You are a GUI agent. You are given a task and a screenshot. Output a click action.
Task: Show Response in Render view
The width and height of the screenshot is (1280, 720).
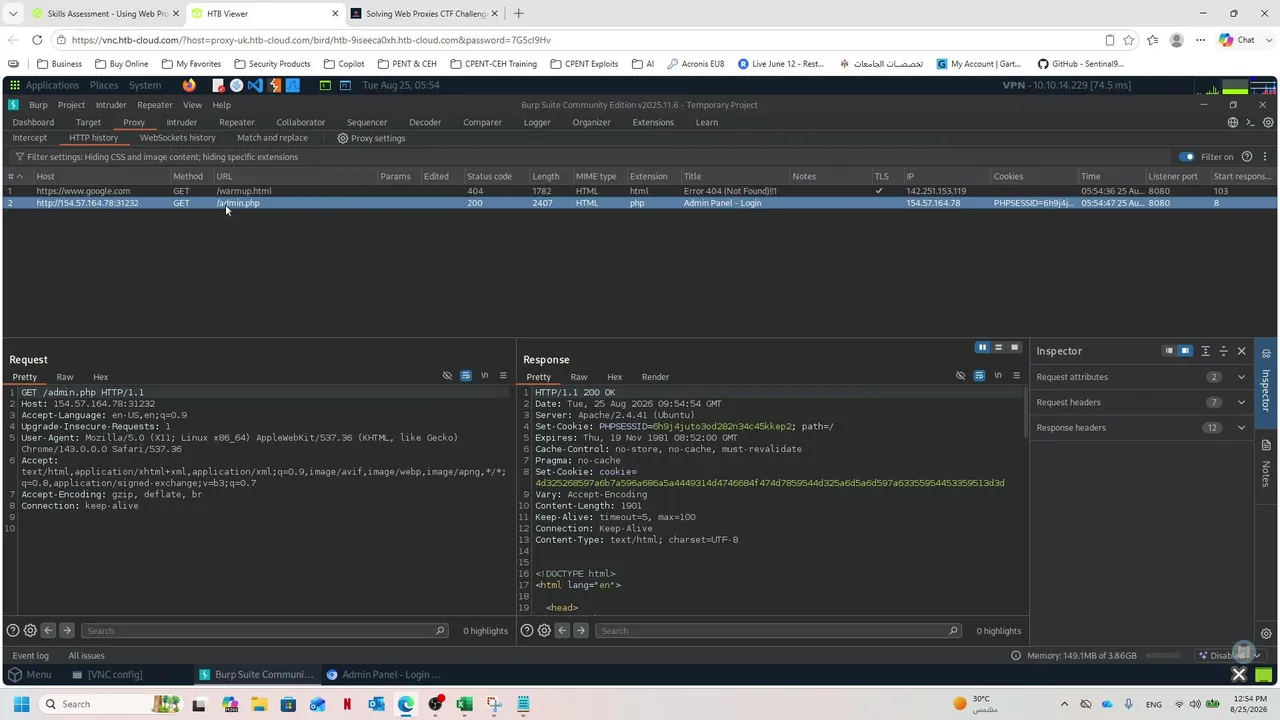[655, 377]
